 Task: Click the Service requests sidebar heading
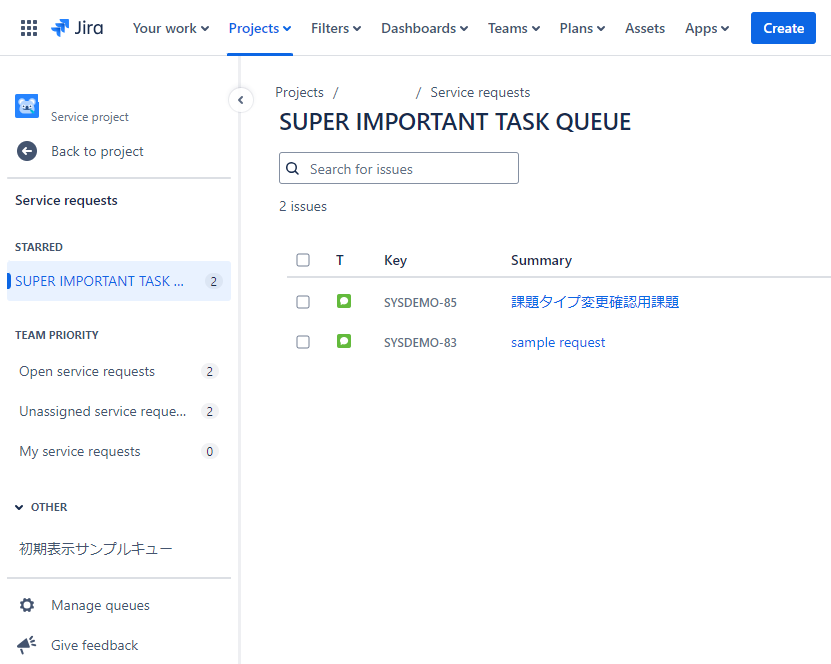coord(66,200)
